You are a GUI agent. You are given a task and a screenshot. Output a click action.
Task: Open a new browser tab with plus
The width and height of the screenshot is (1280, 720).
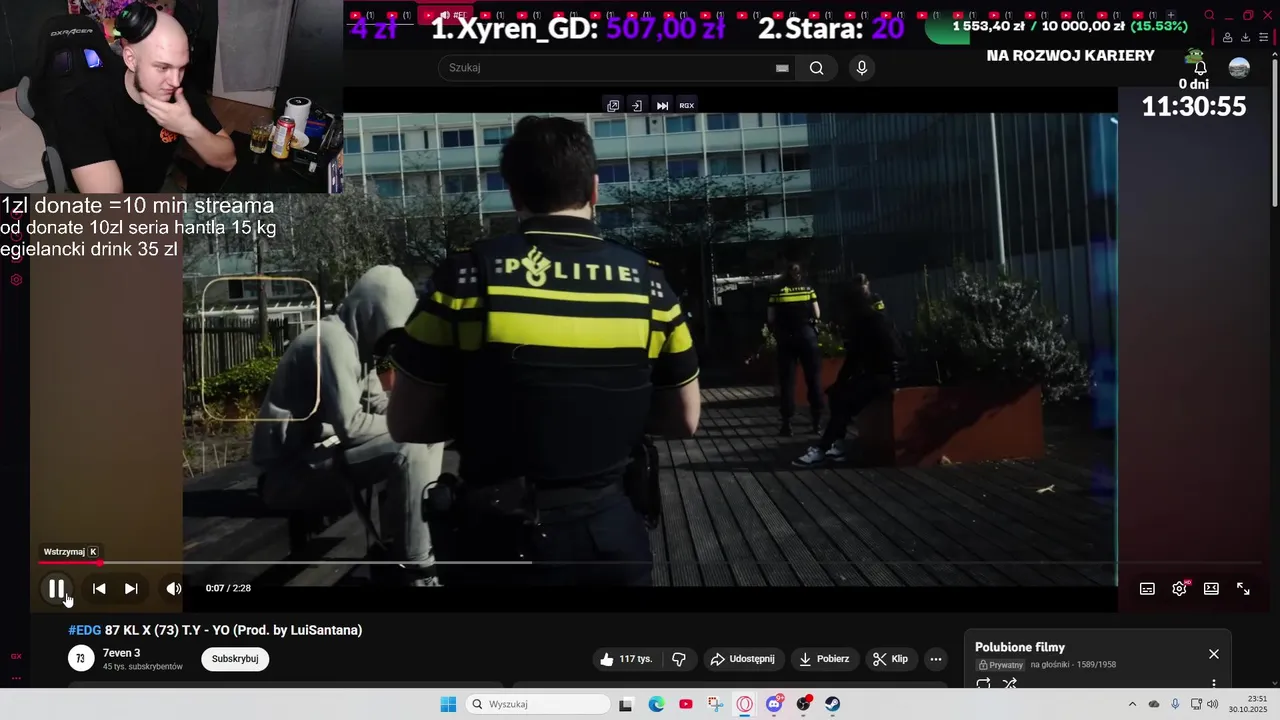click(x=1171, y=15)
